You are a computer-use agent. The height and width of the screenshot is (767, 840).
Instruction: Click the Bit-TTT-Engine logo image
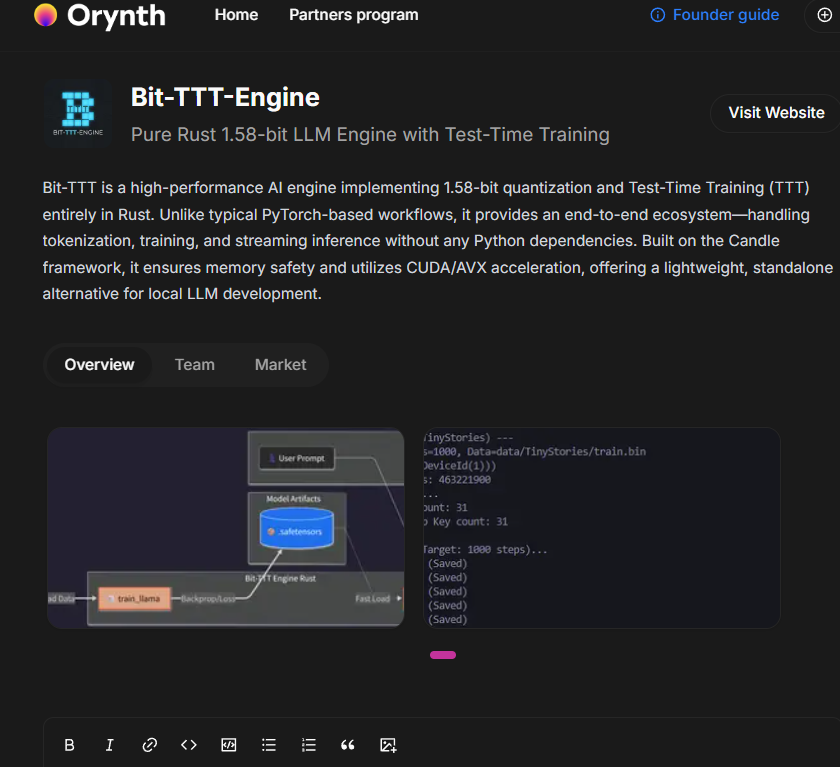click(78, 114)
